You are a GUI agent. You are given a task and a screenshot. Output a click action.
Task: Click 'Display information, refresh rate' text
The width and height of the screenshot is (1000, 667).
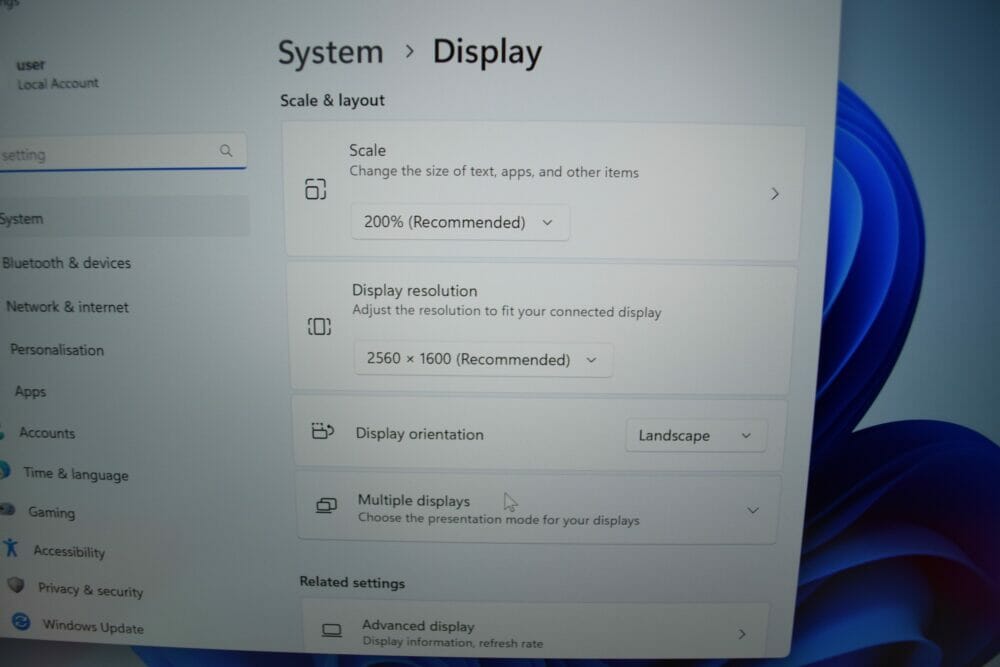pos(452,642)
